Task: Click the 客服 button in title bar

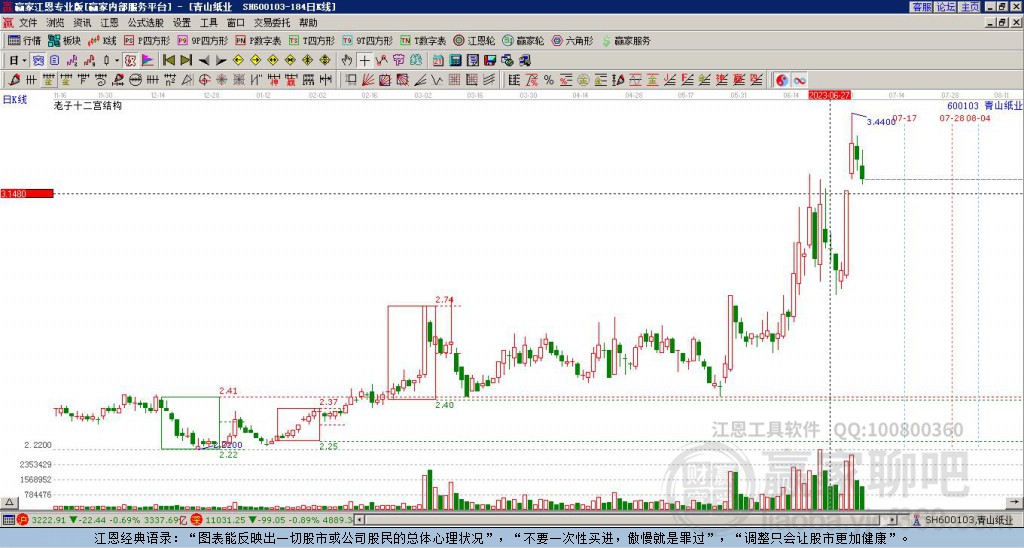Action: 922,7
